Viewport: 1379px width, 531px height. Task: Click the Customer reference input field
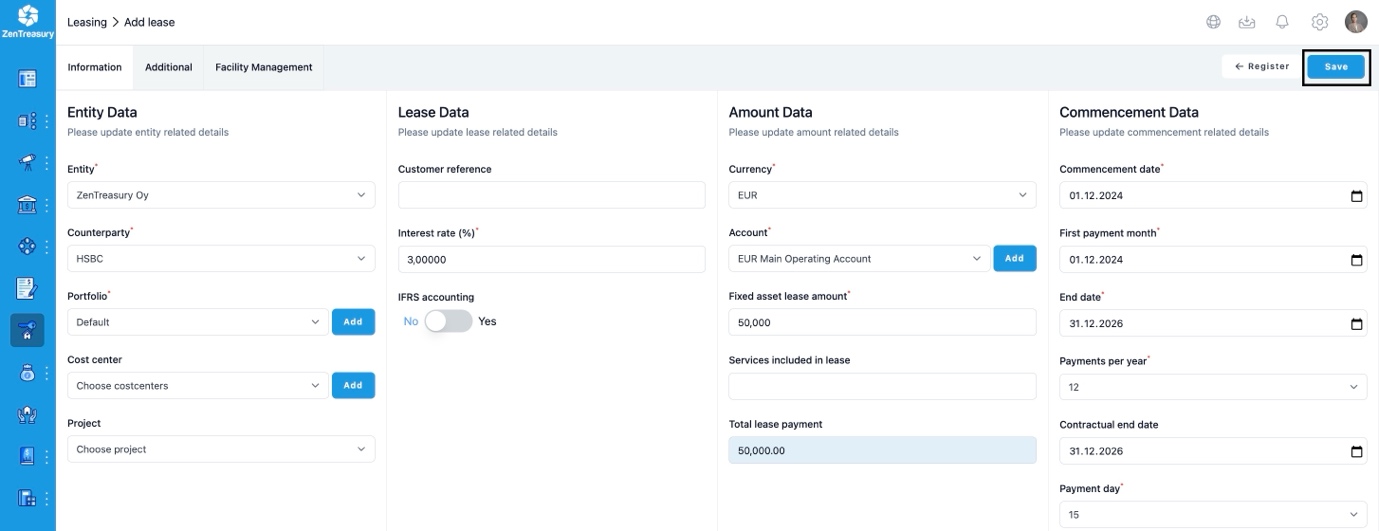[551, 195]
